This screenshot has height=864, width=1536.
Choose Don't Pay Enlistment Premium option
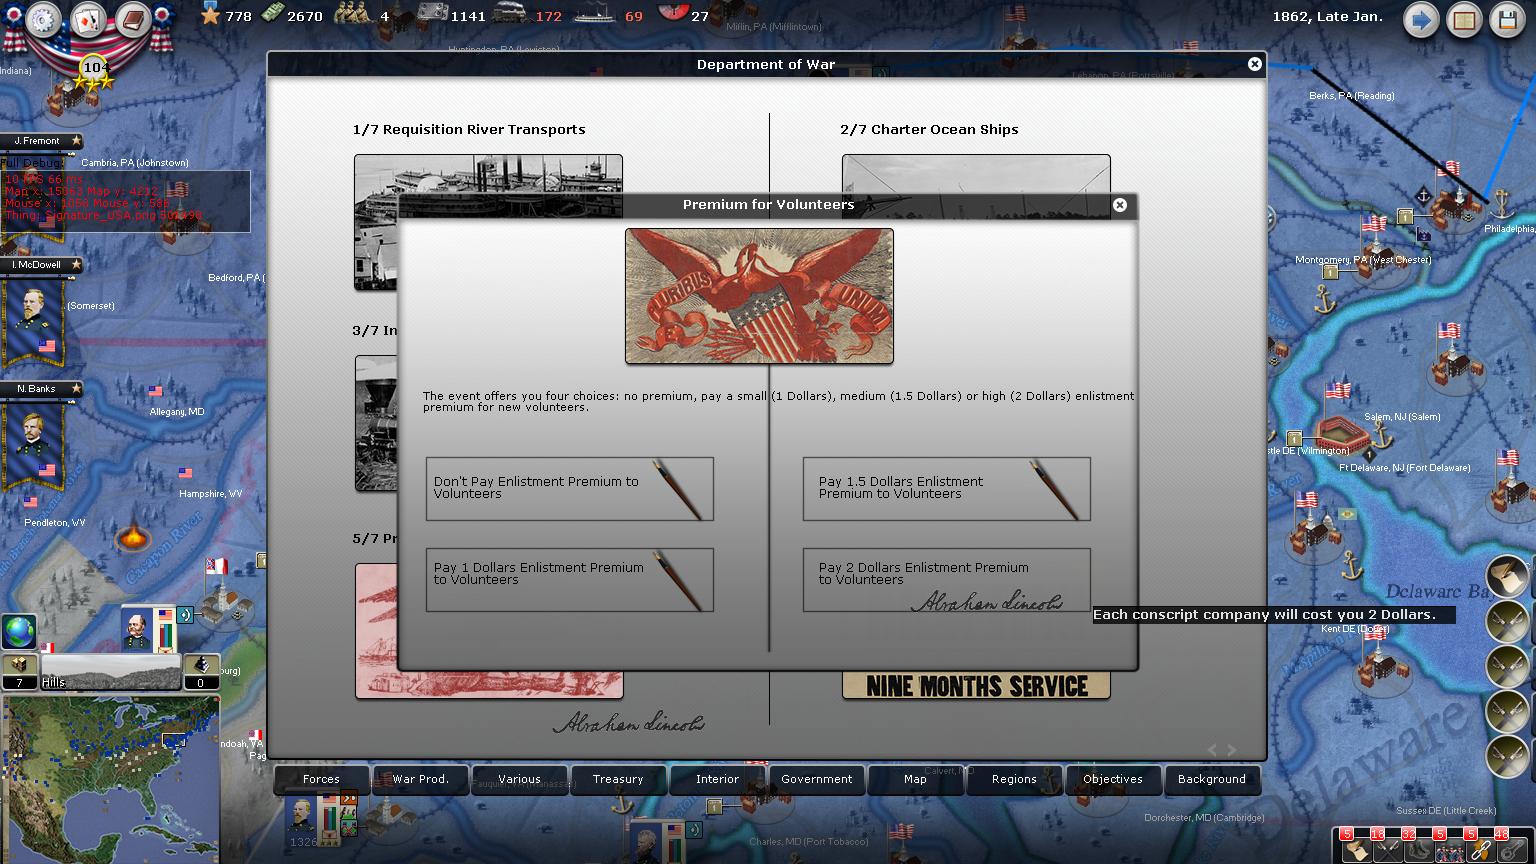569,488
